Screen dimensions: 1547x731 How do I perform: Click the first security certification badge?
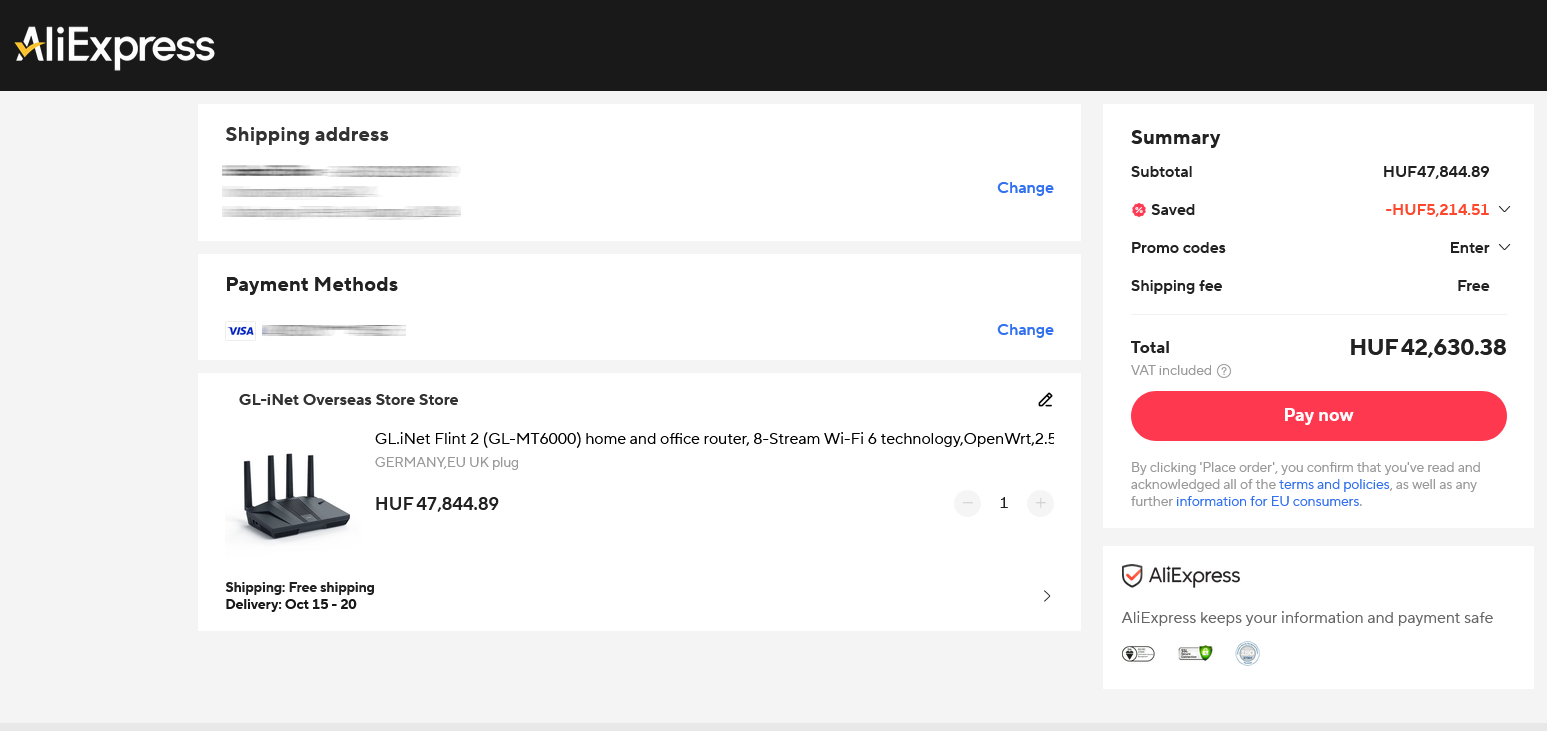pyautogui.click(x=1138, y=654)
